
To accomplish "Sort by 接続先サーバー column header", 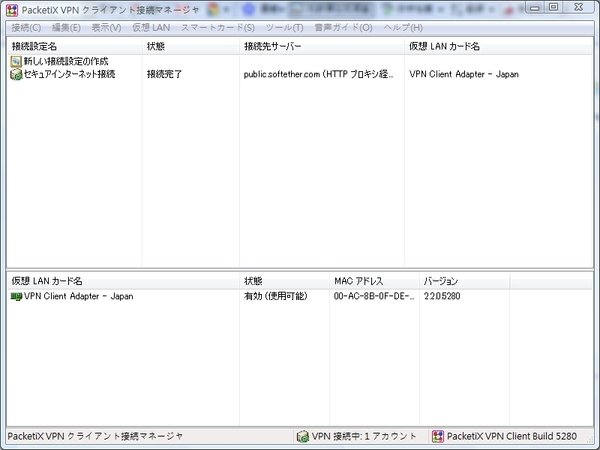I will (x=322, y=46).
